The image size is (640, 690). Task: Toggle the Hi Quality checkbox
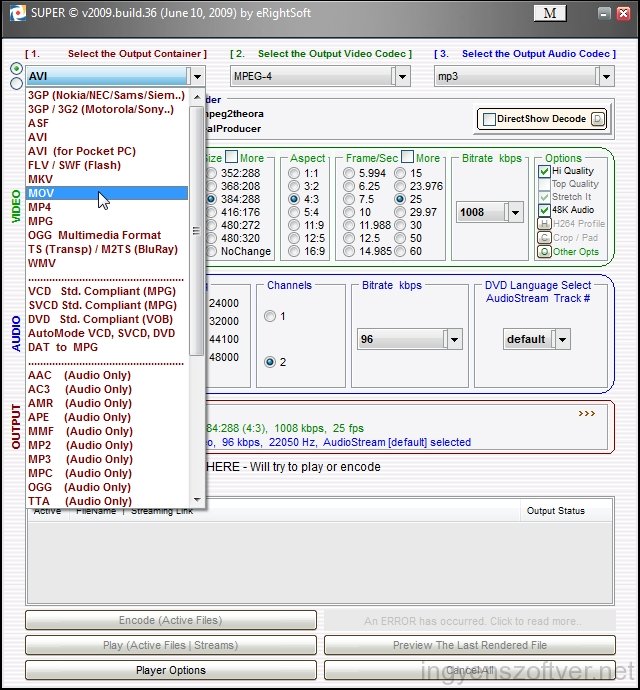(544, 171)
